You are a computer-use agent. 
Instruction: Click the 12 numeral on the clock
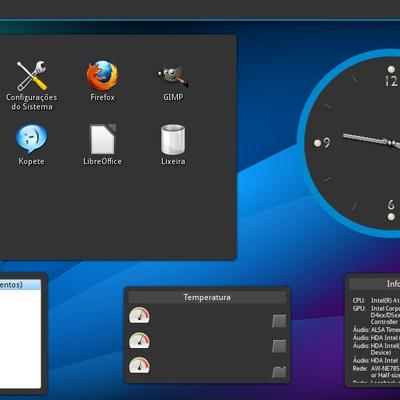tap(391, 81)
